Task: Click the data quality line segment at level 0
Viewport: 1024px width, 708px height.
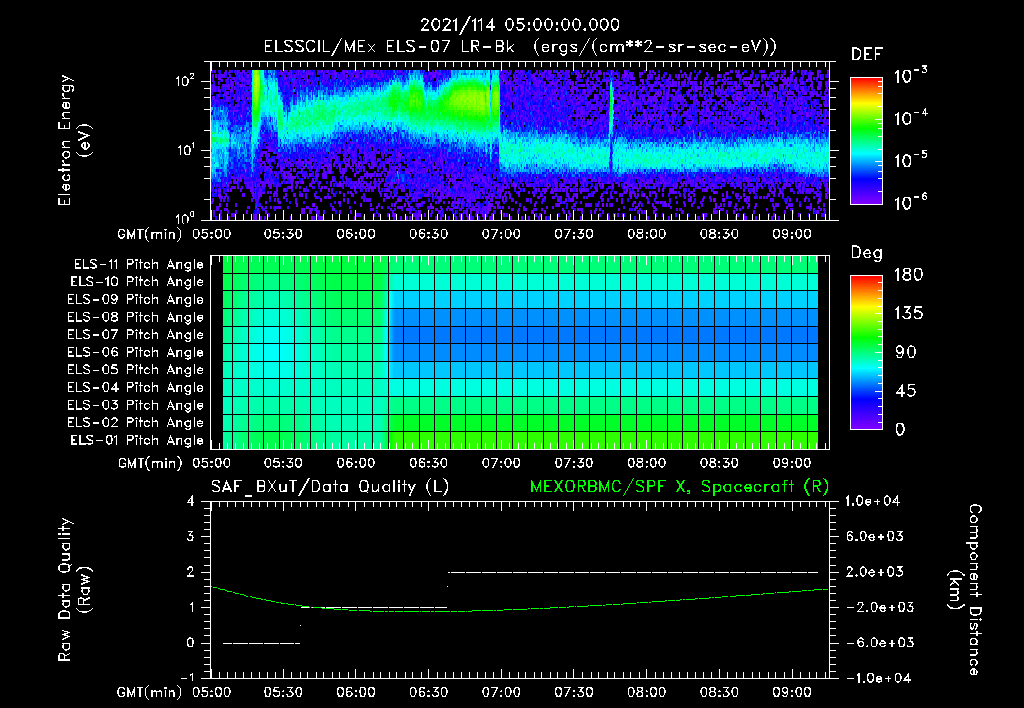Action: coord(261,643)
